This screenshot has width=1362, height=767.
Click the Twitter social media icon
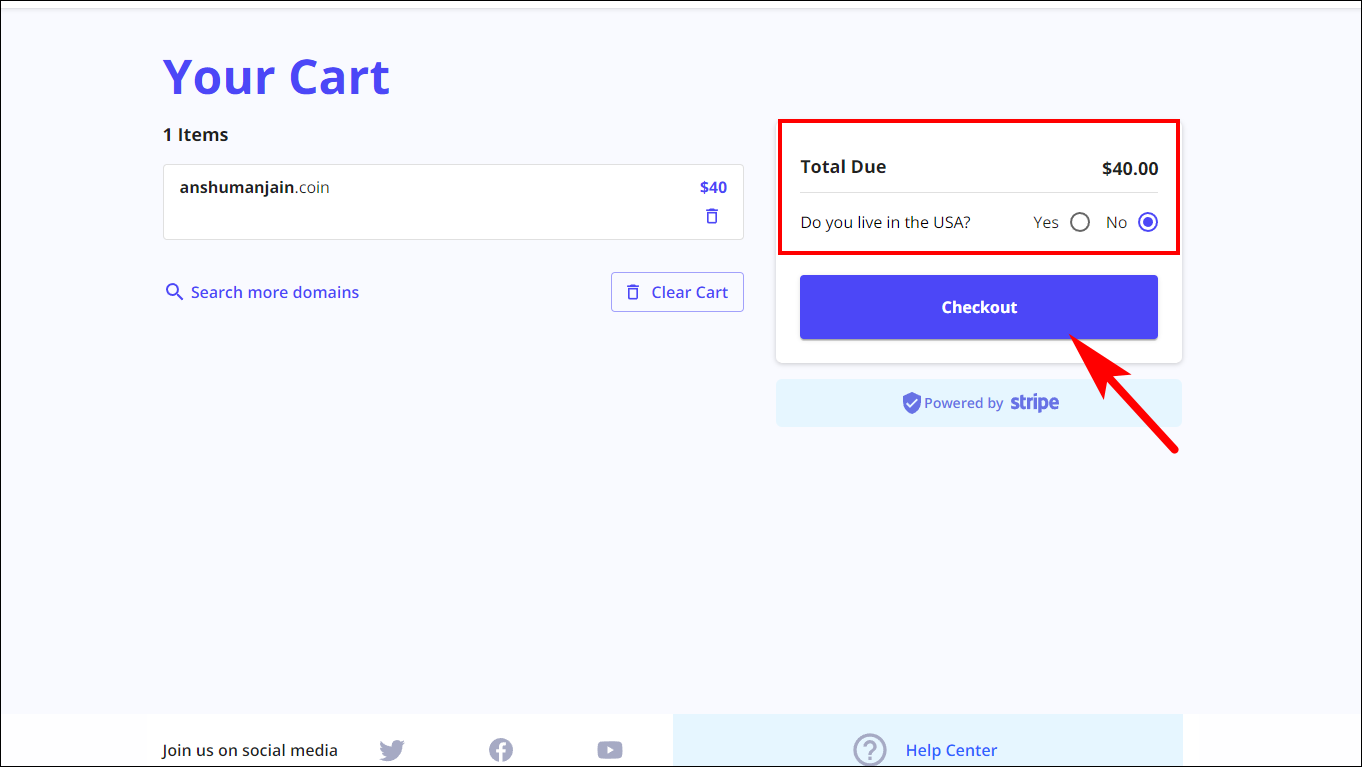[x=392, y=750]
